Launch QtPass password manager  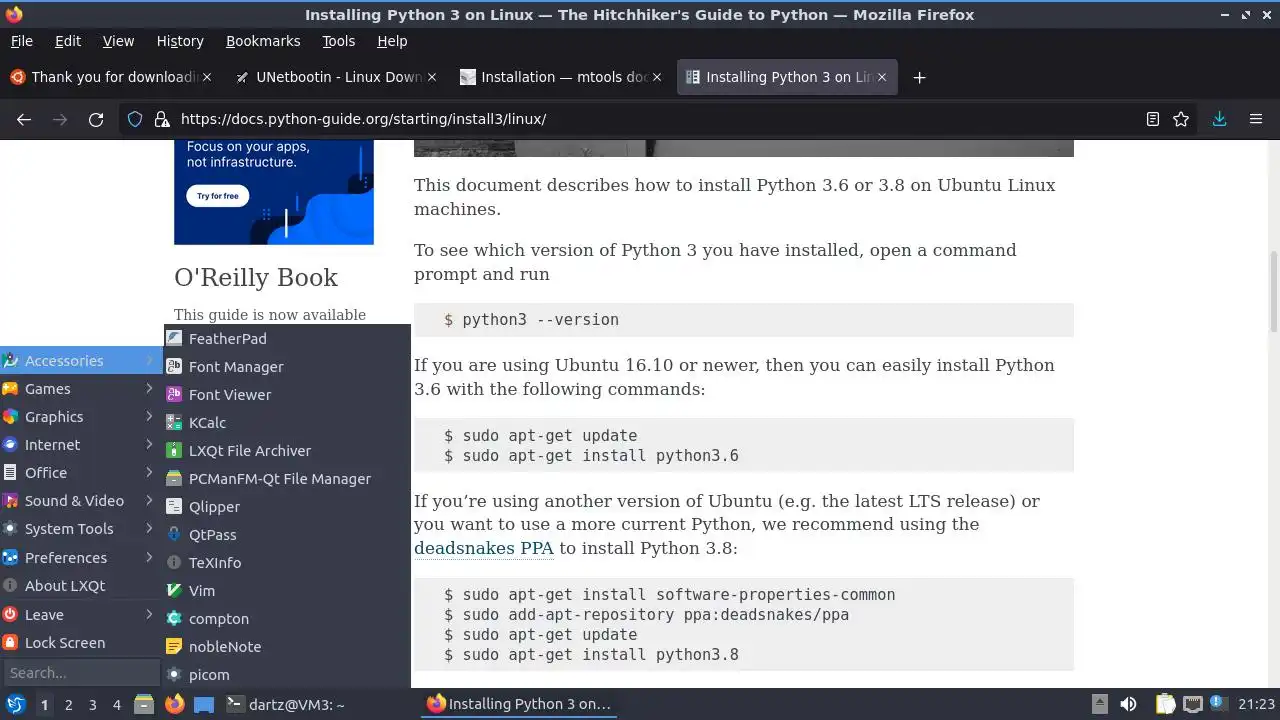(287, 534)
